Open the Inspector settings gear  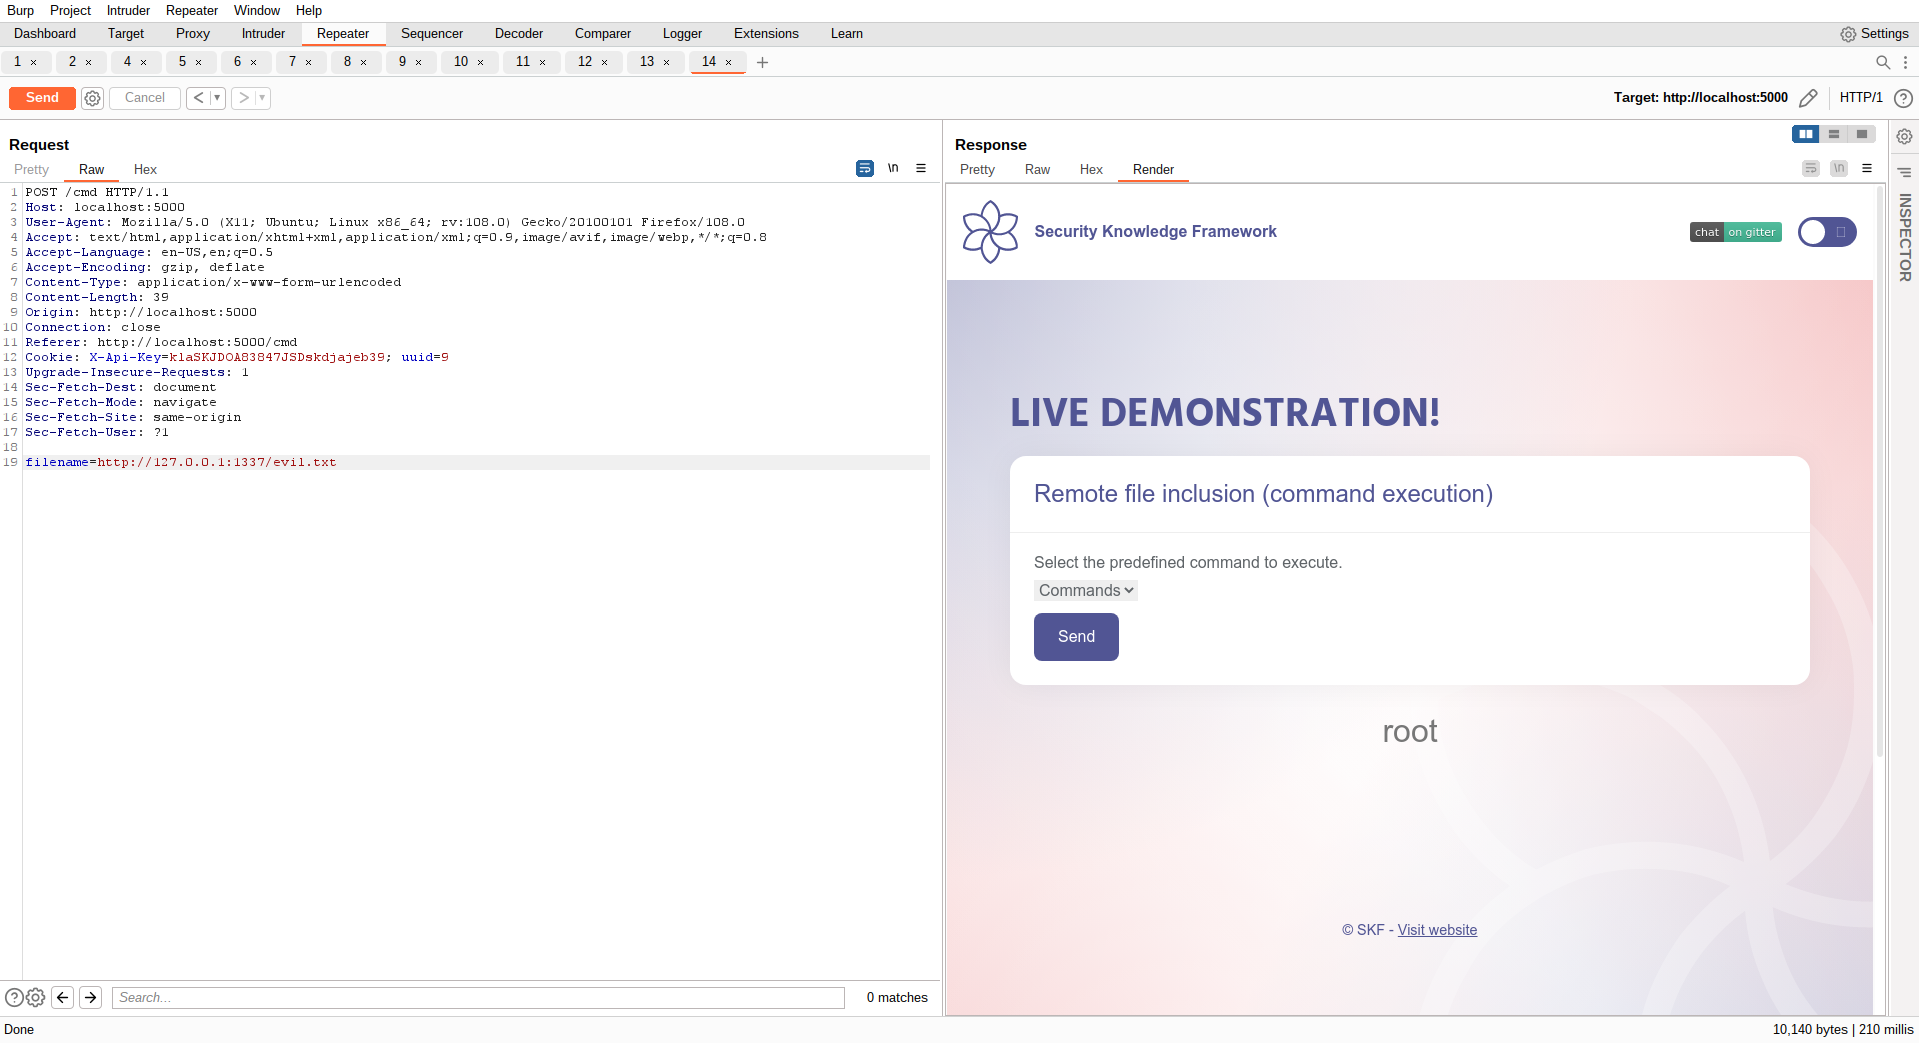pos(1904,136)
